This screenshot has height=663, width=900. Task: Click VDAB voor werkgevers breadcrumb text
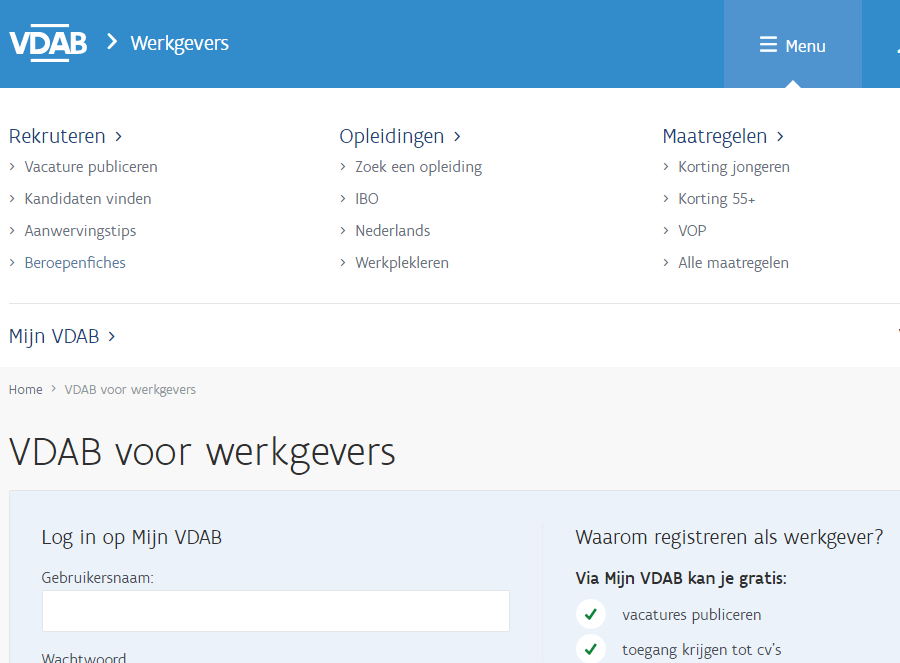[x=130, y=390]
